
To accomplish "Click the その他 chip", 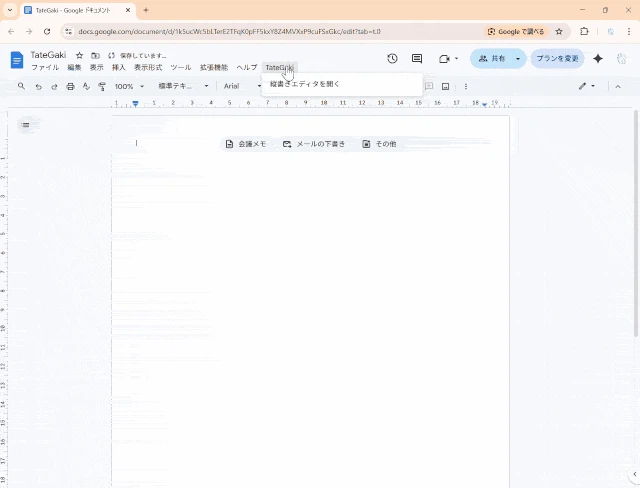I will (379, 144).
